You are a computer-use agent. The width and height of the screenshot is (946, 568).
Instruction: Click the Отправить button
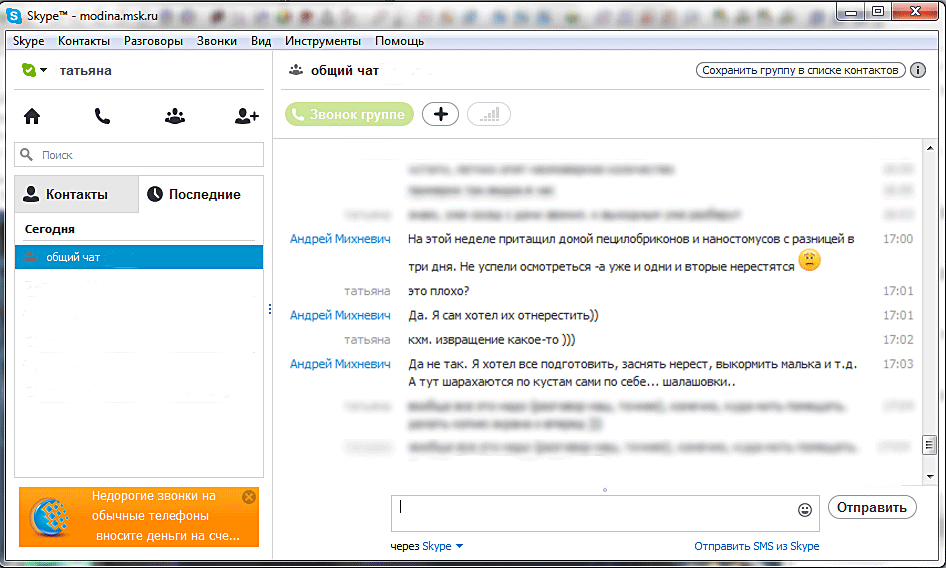tap(872, 508)
